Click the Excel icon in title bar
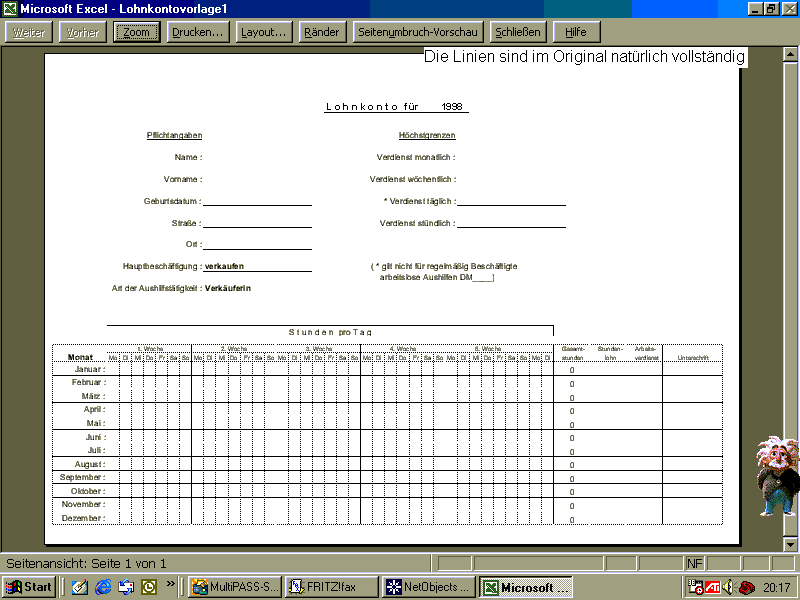Viewport: 800px width, 600px height. (10, 8)
